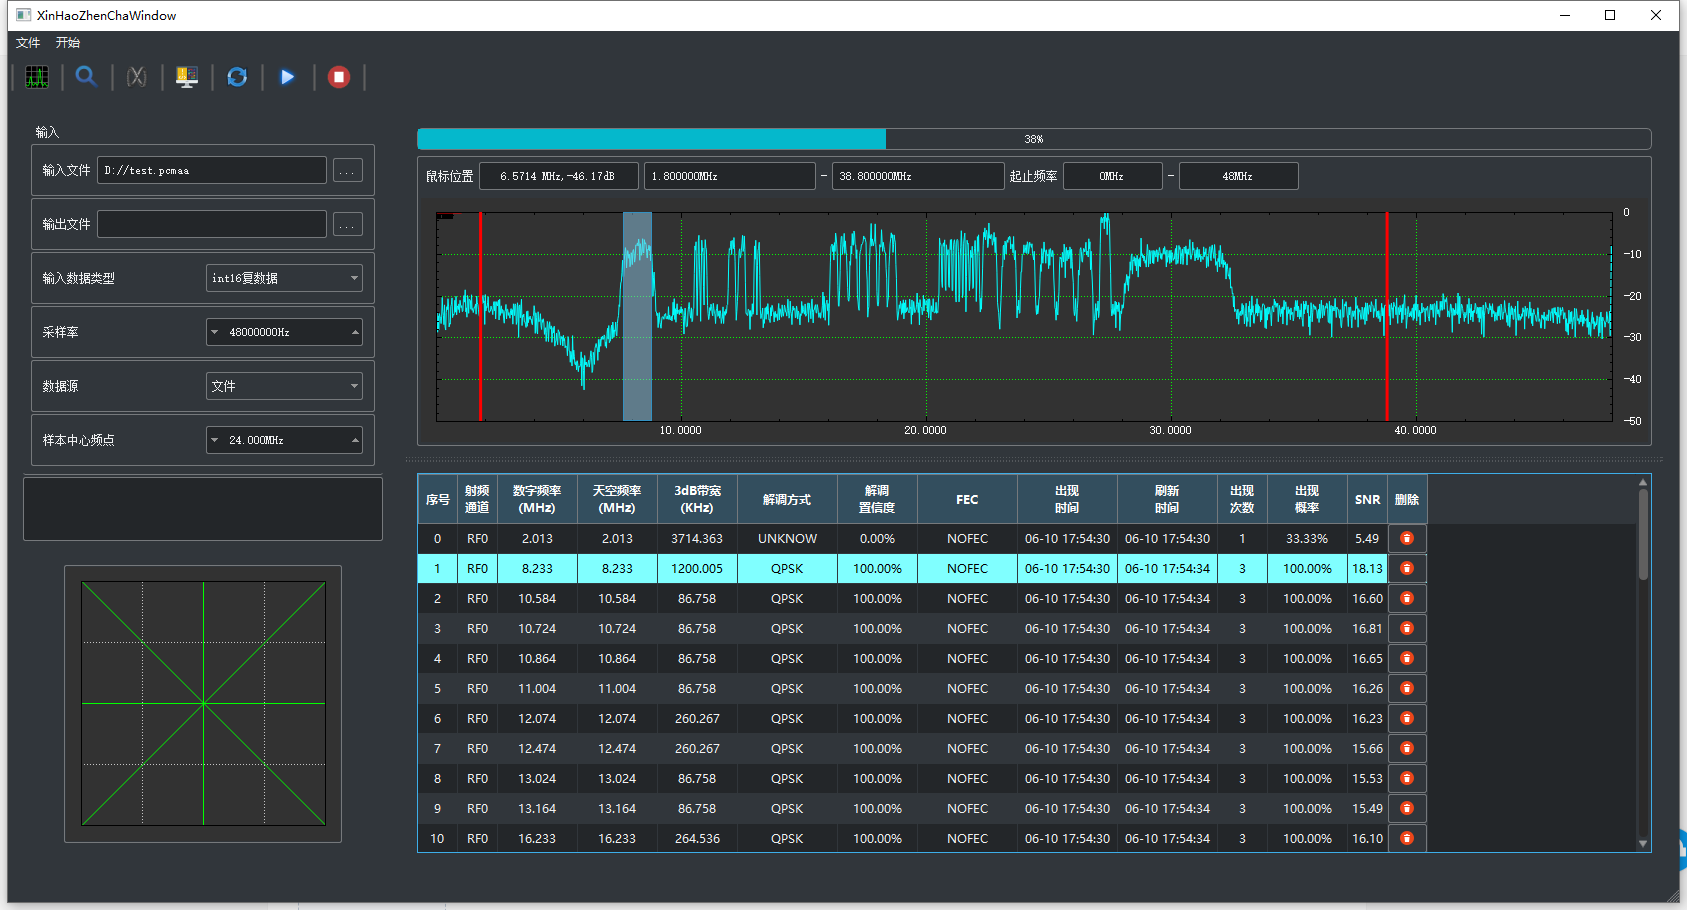Select the 1200.005 bandwidth cell

[697, 568]
